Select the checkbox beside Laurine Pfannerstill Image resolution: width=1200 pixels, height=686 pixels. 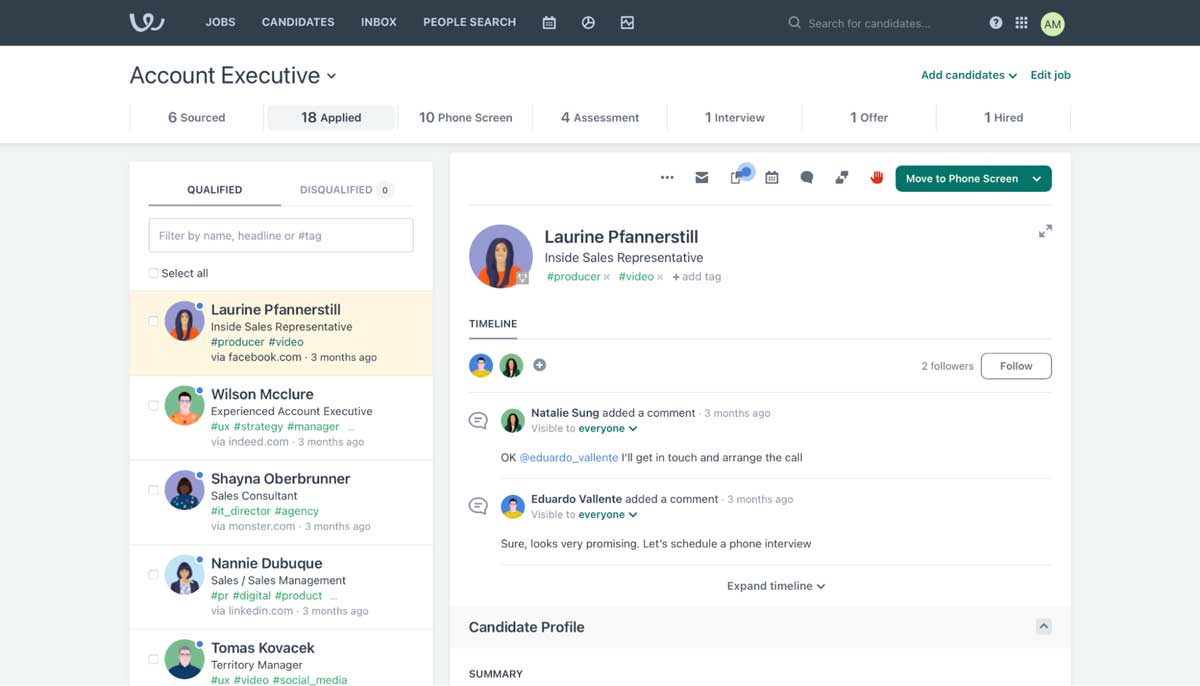[152, 320]
